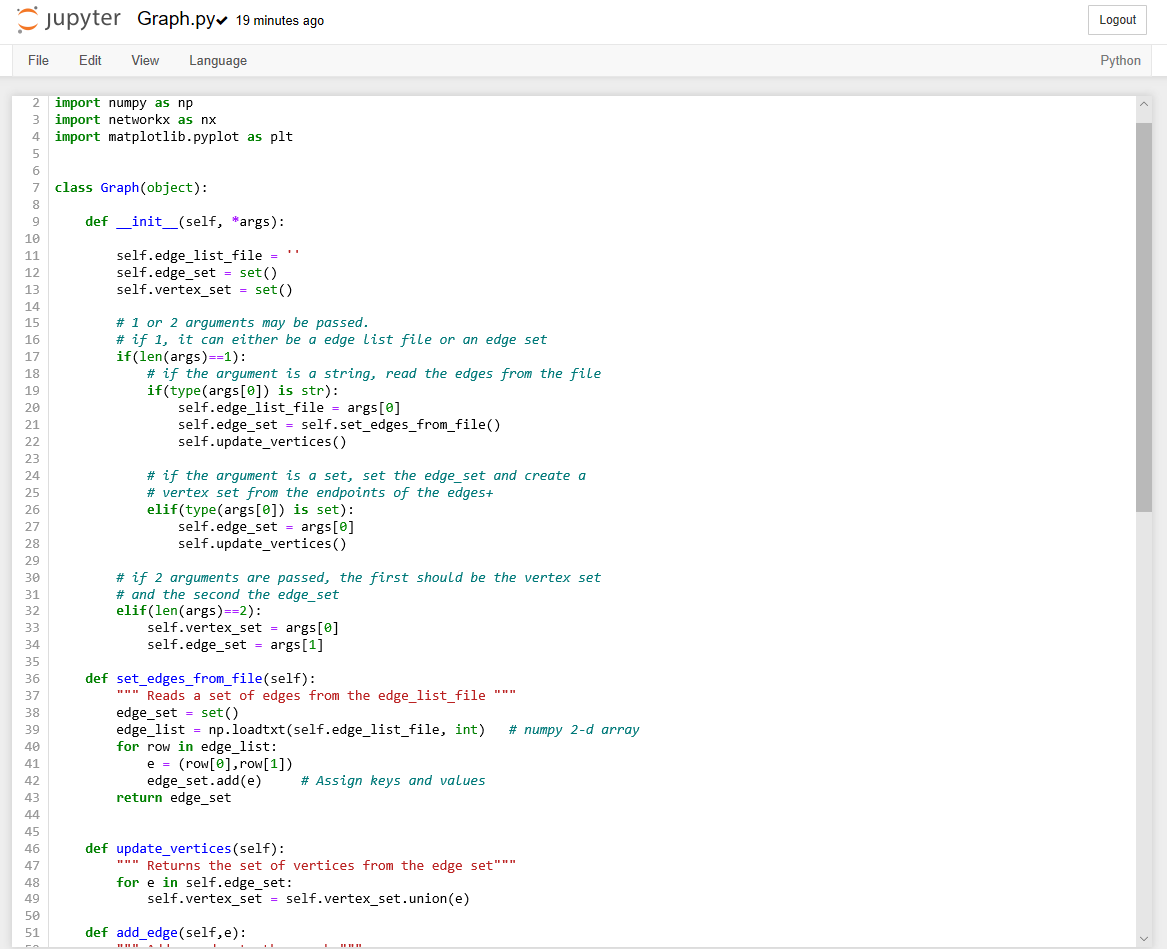Click the 'self.vertex_set = args[0]' line
The width and height of the screenshot is (1167, 949).
coord(243,628)
